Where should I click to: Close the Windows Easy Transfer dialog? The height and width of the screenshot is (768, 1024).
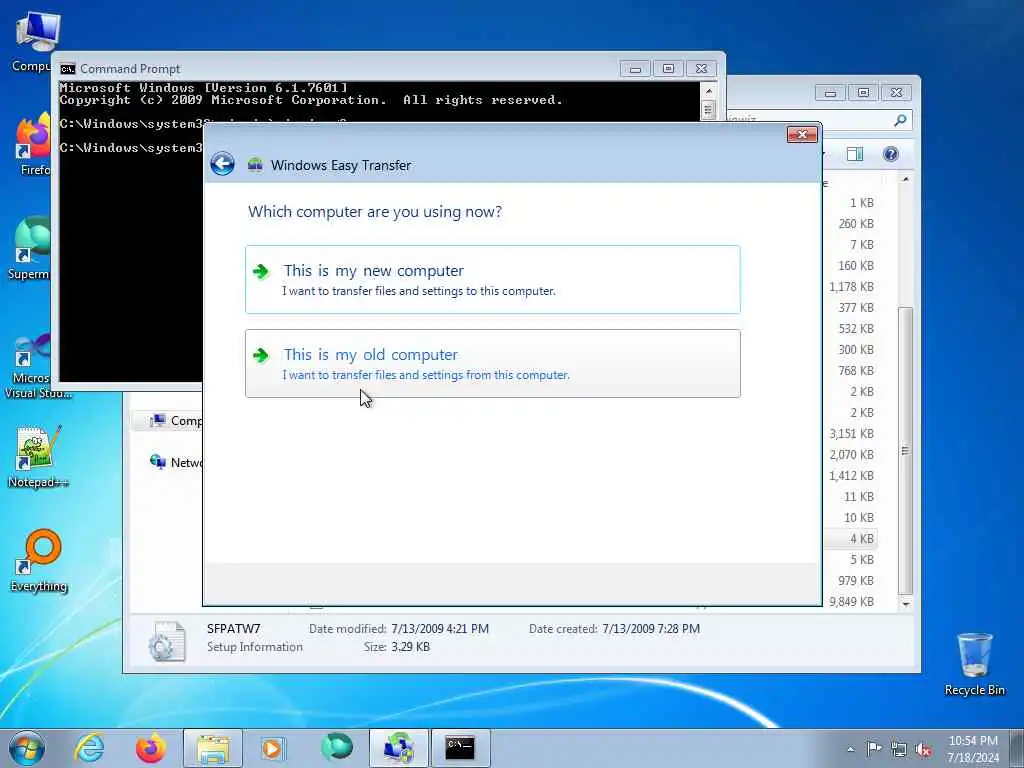[802, 135]
